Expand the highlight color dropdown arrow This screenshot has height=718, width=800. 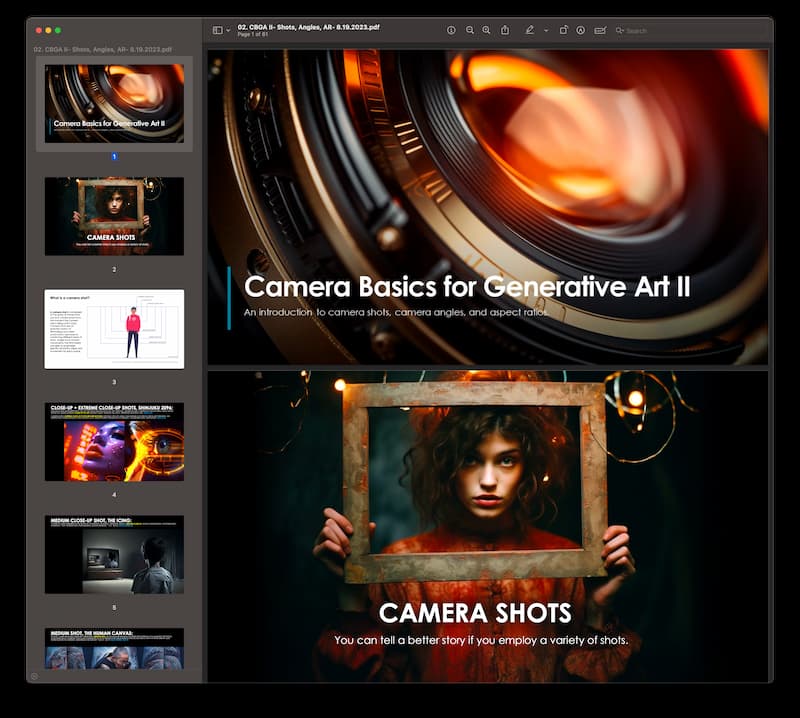click(545, 30)
